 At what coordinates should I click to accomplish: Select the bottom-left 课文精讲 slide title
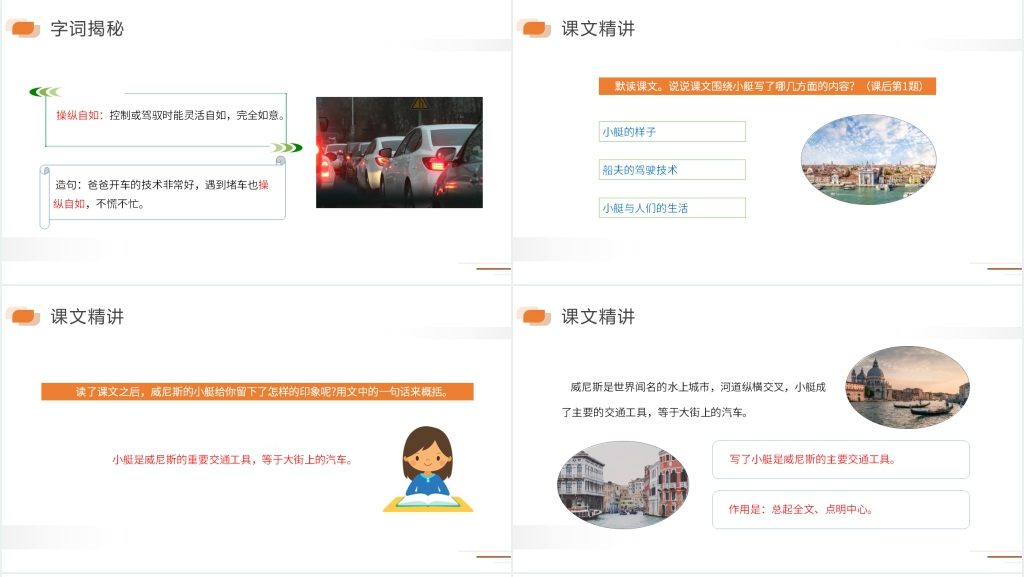(87, 317)
